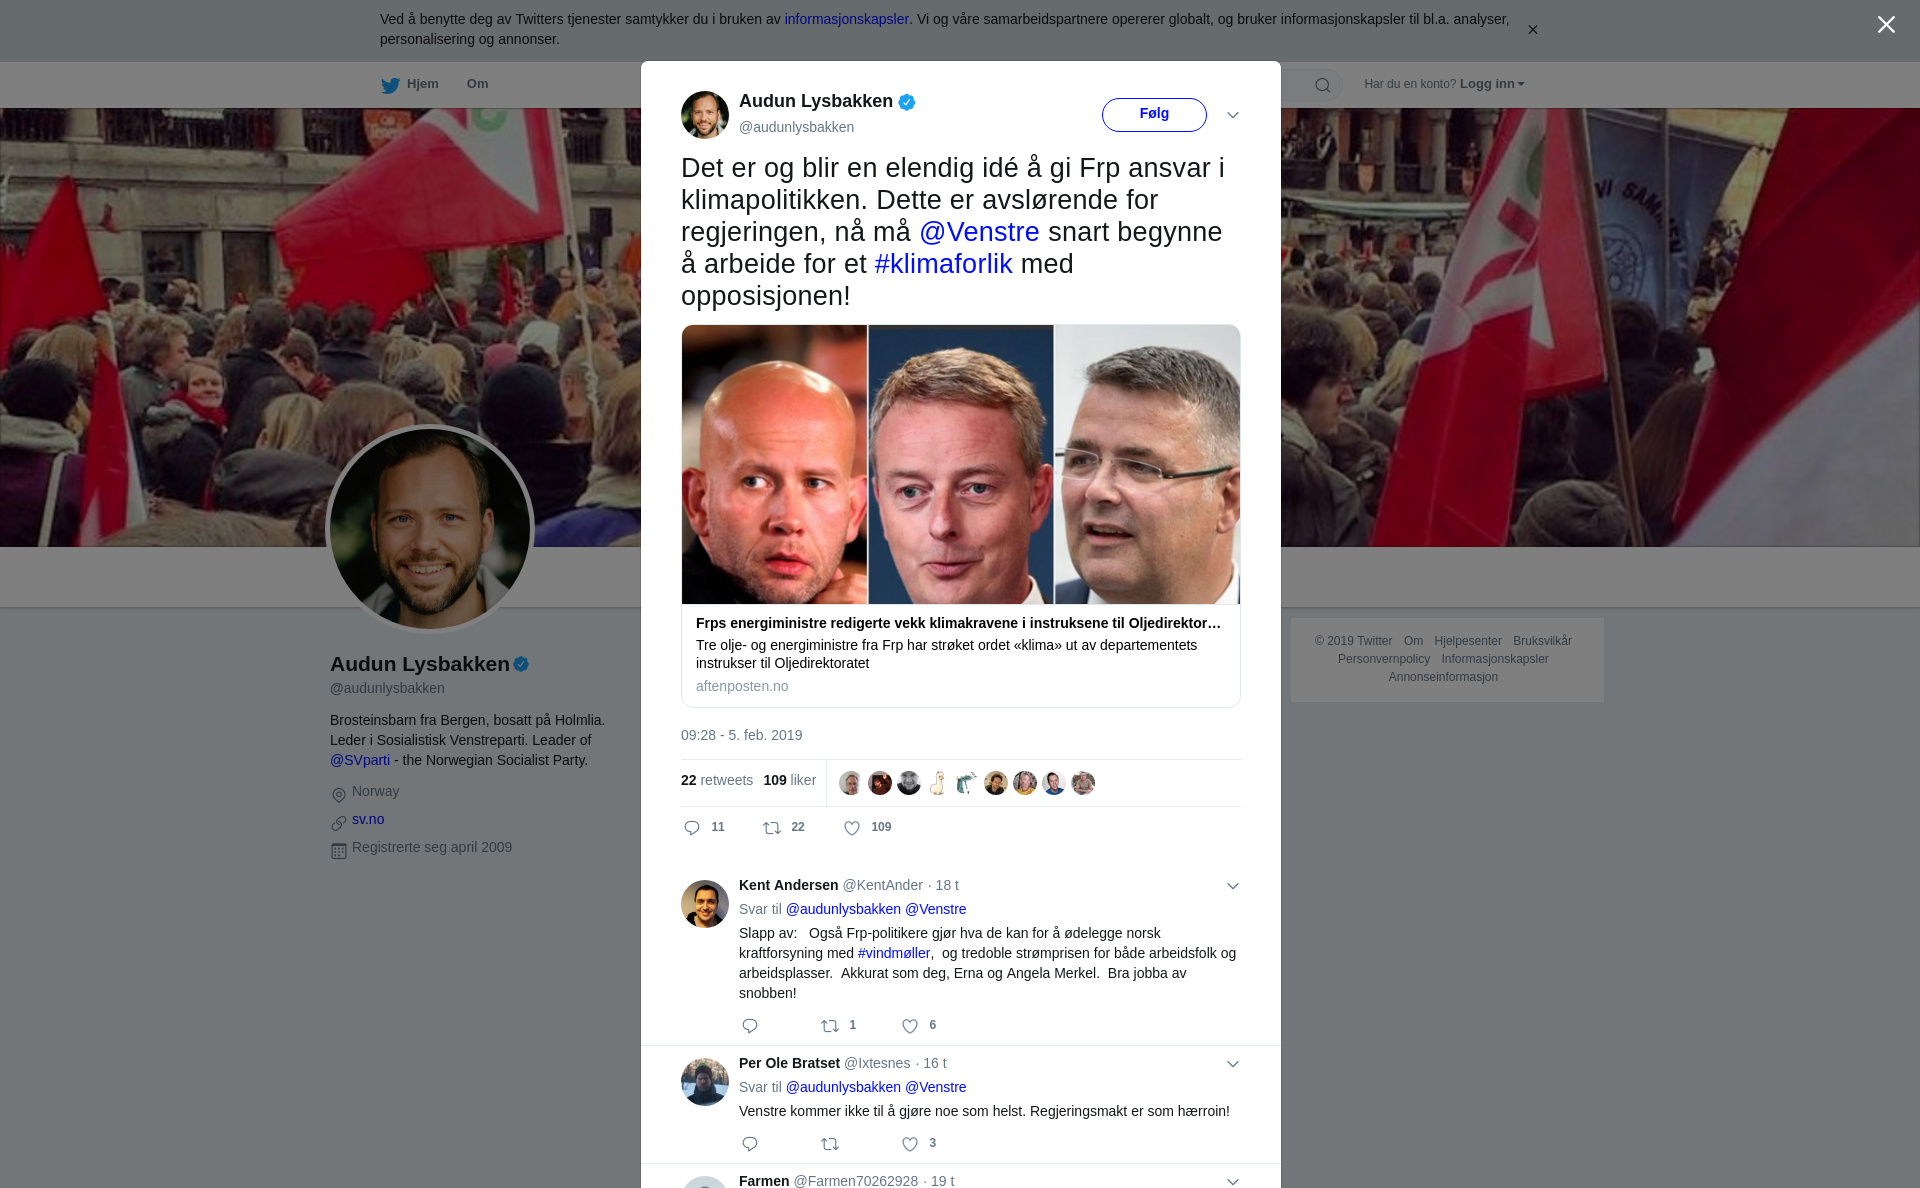Follow Audun Lysbakken with Følg button

coord(1154,114)
